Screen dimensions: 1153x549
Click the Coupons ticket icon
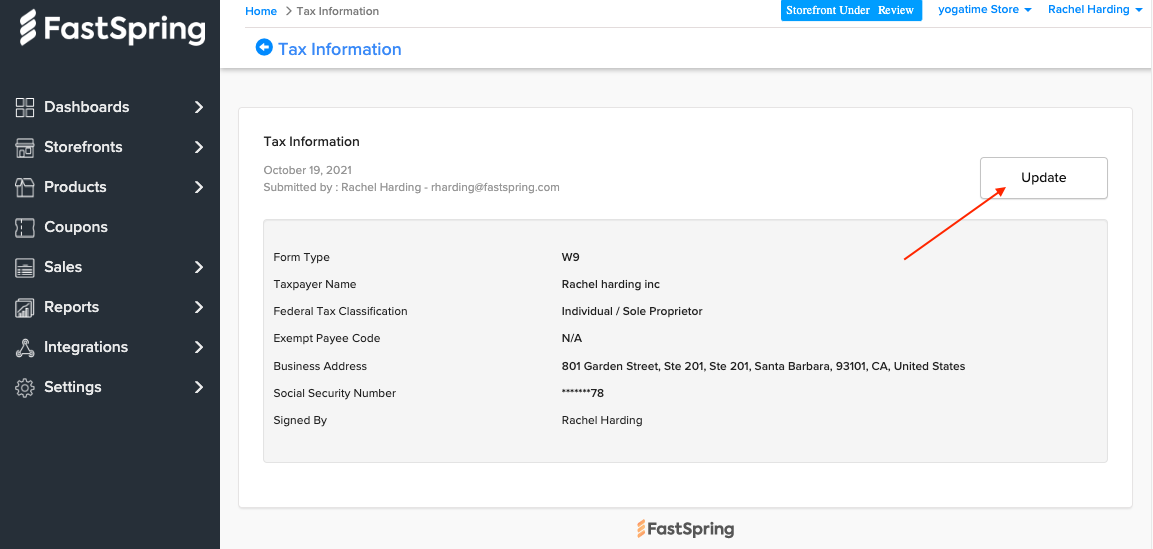pos(25,227)
